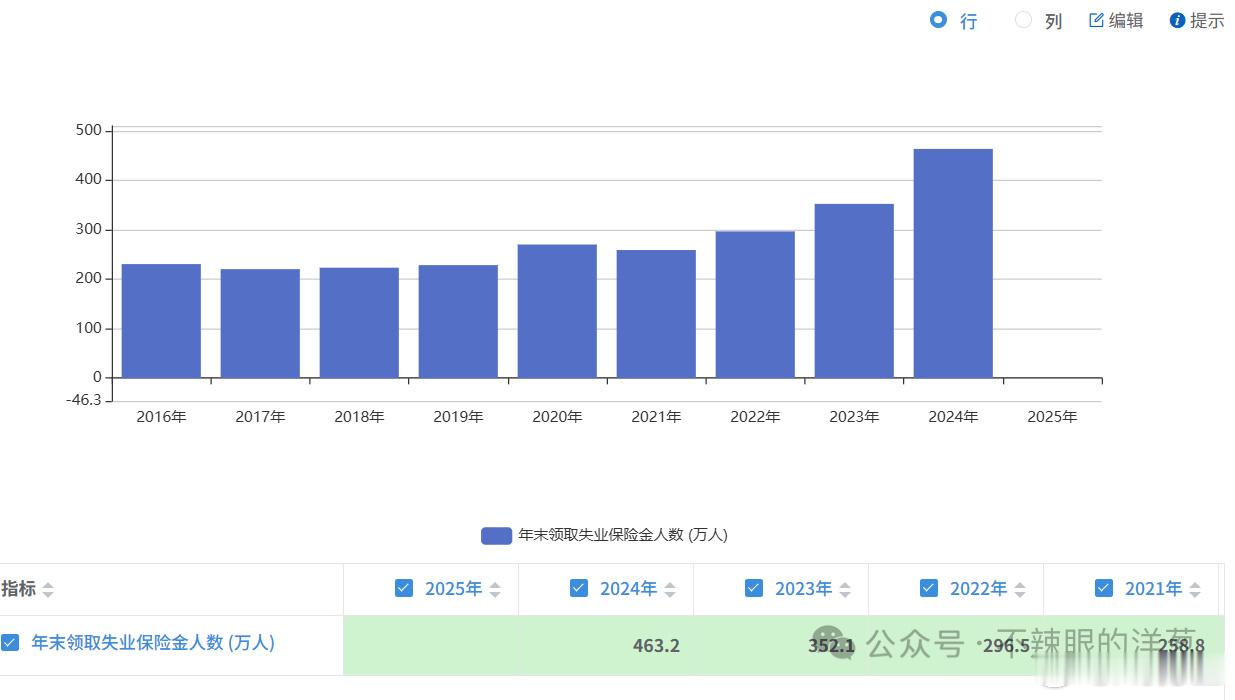This screenshot has height=700, width=1235.
Task: Select the 行 radio button
Action: pyautogui.click(x=938, y=19)
